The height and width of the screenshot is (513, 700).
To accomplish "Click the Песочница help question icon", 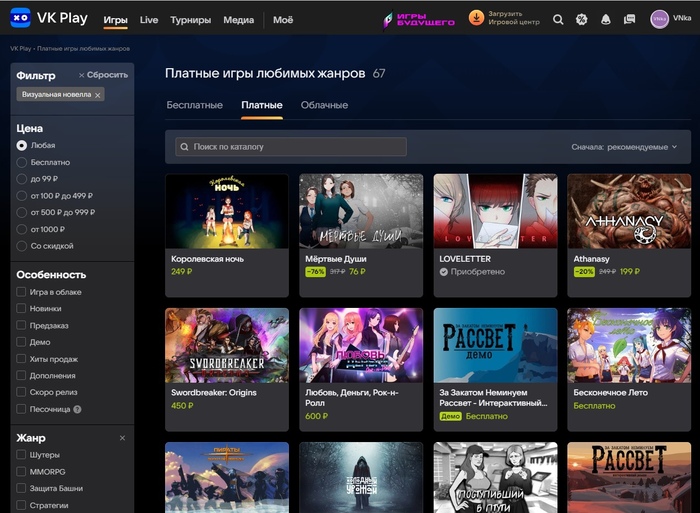I will (x=77, y=409).
